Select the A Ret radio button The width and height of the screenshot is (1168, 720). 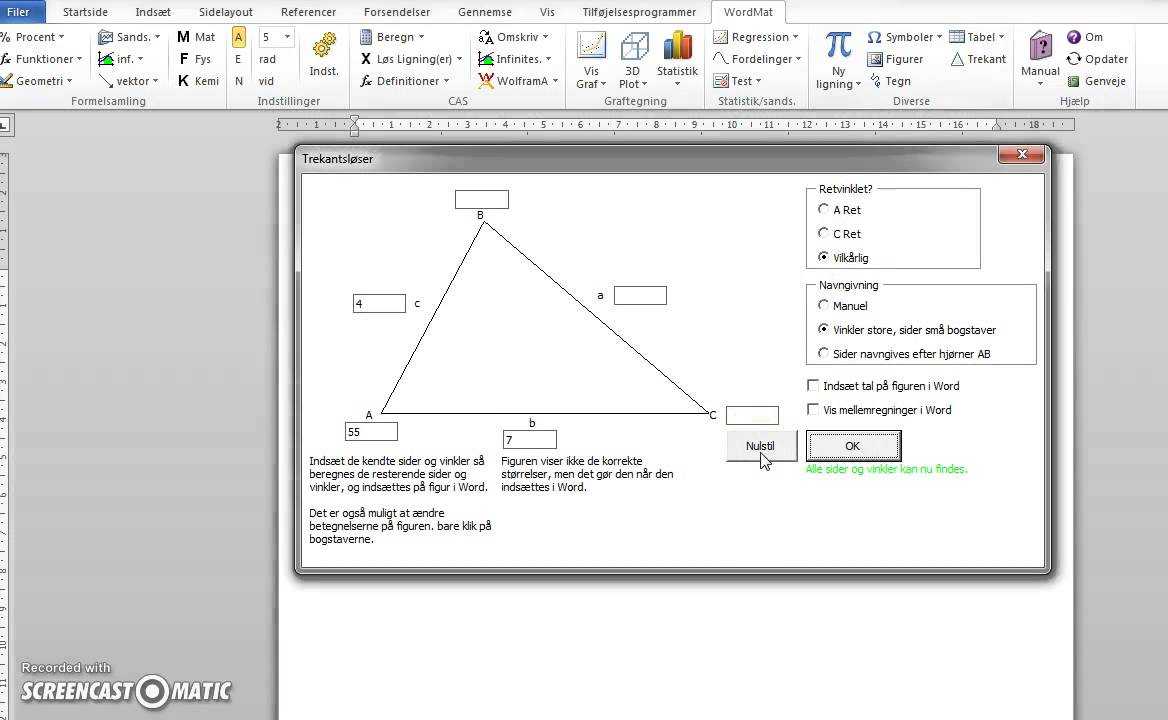824,210
